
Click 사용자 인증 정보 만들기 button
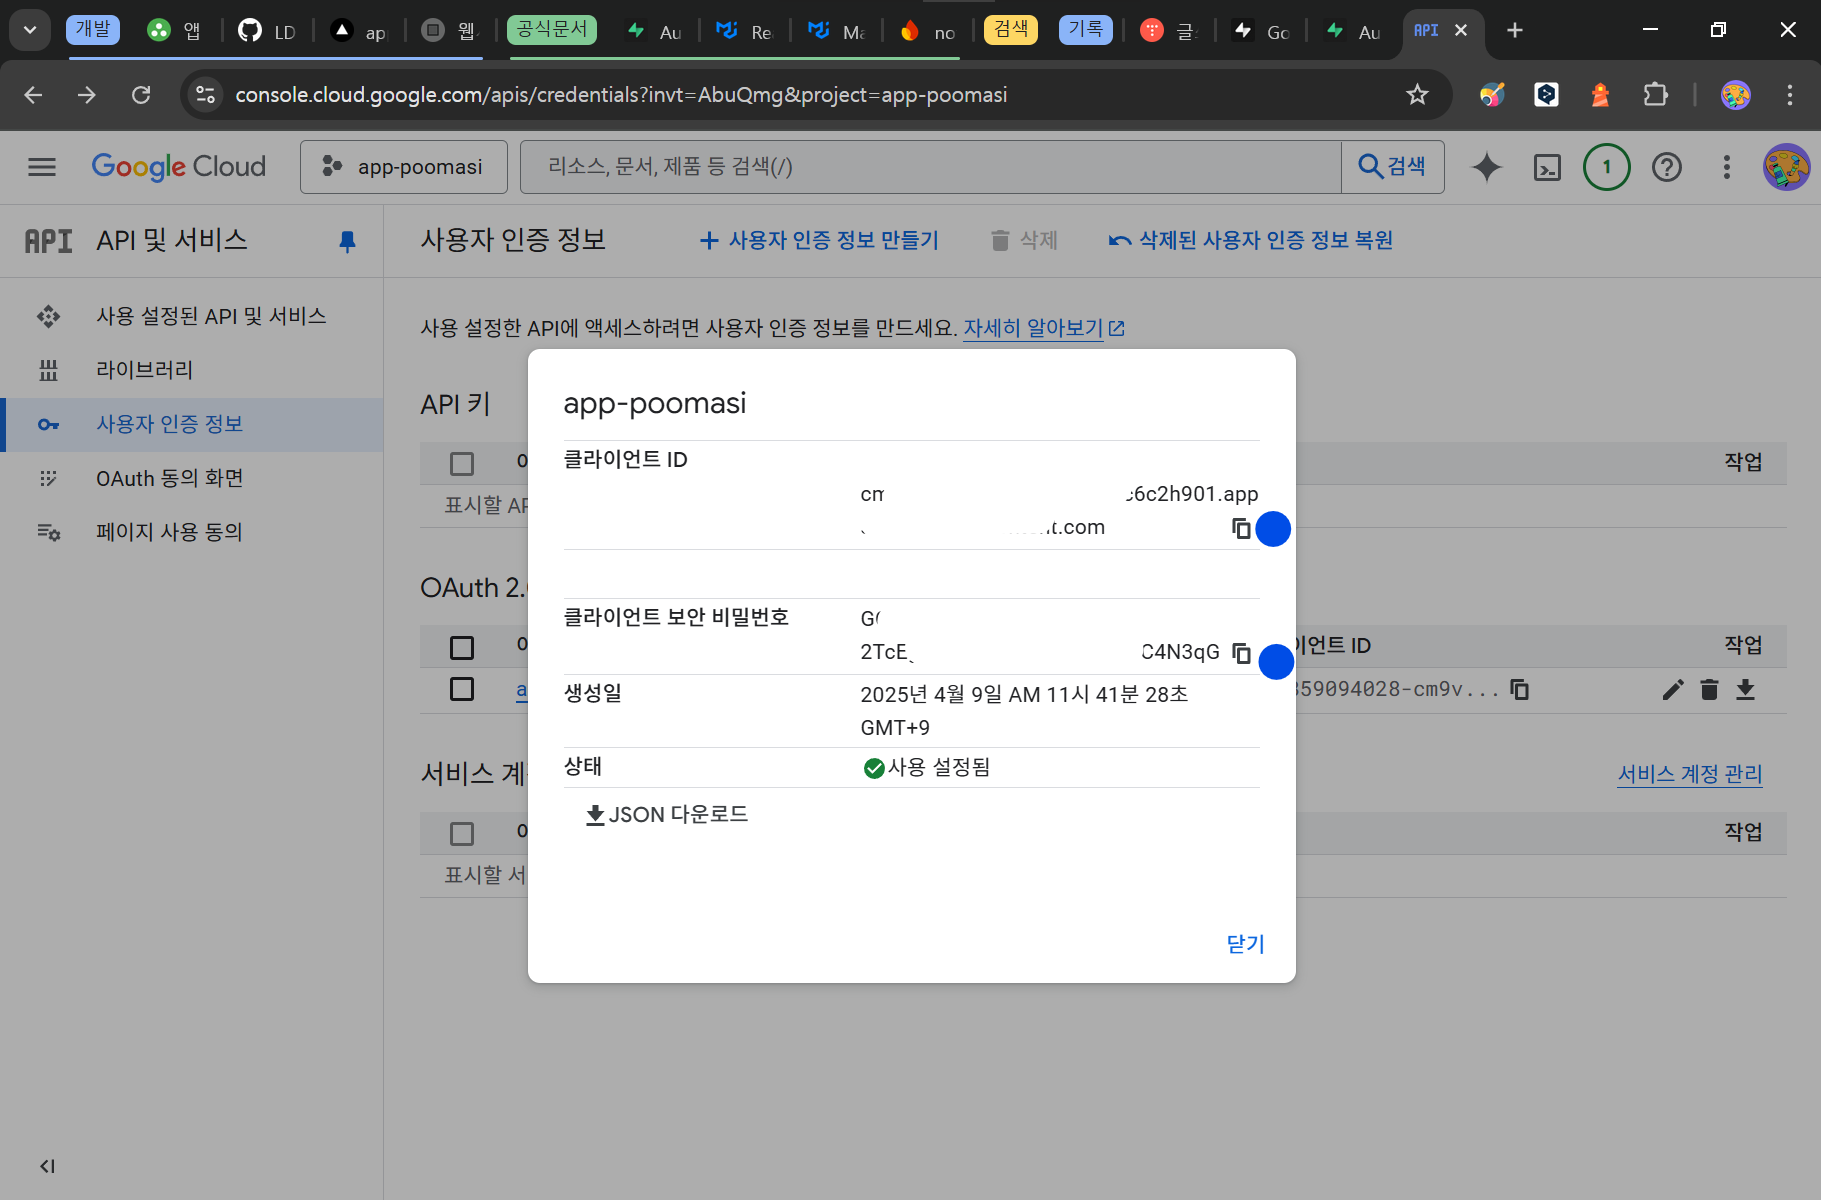pyautogui.click(x=819, y=240)
